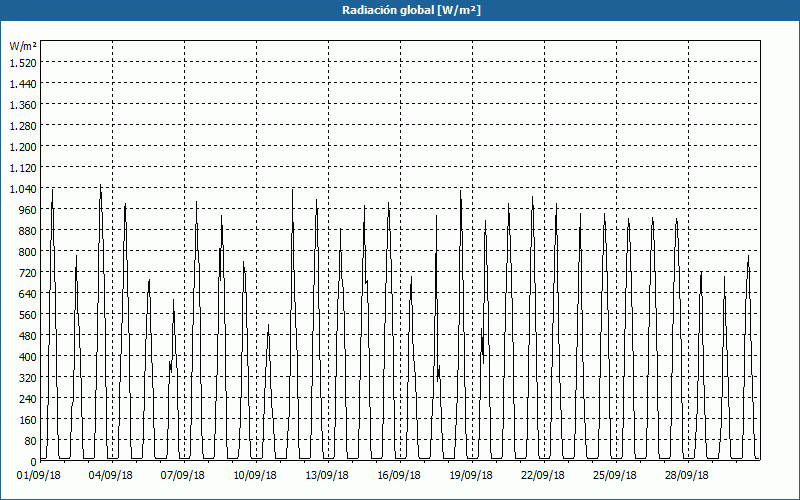Click the 880 y-axis value
The image size is (800, 500).
(x=28, y=231)
